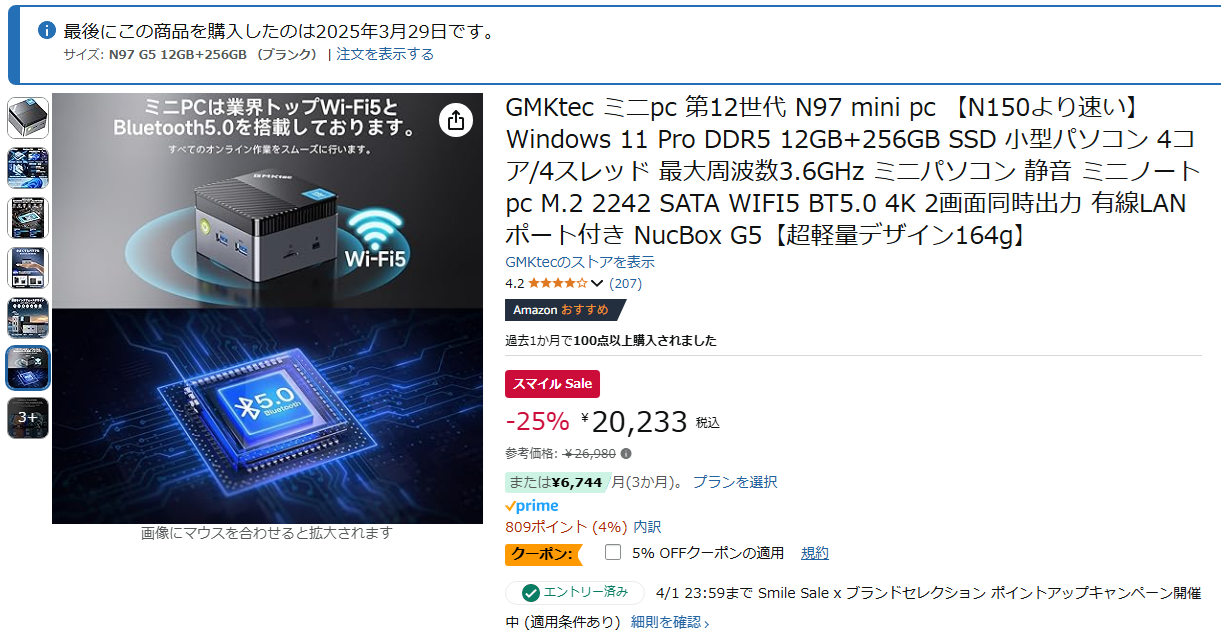The image size is (1221, 632).
Task: Click main Wi-Fi5 Bluetooth product image
Action: 267,308
